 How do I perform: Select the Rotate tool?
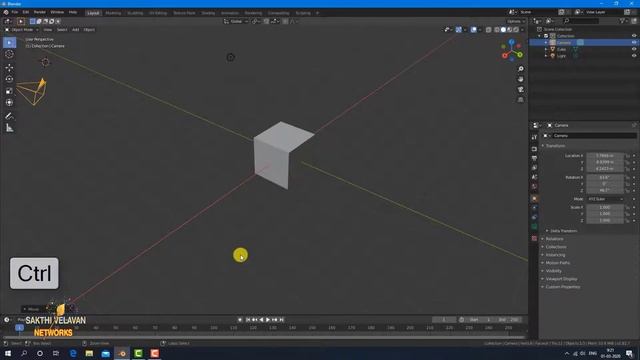coord(9,79)
